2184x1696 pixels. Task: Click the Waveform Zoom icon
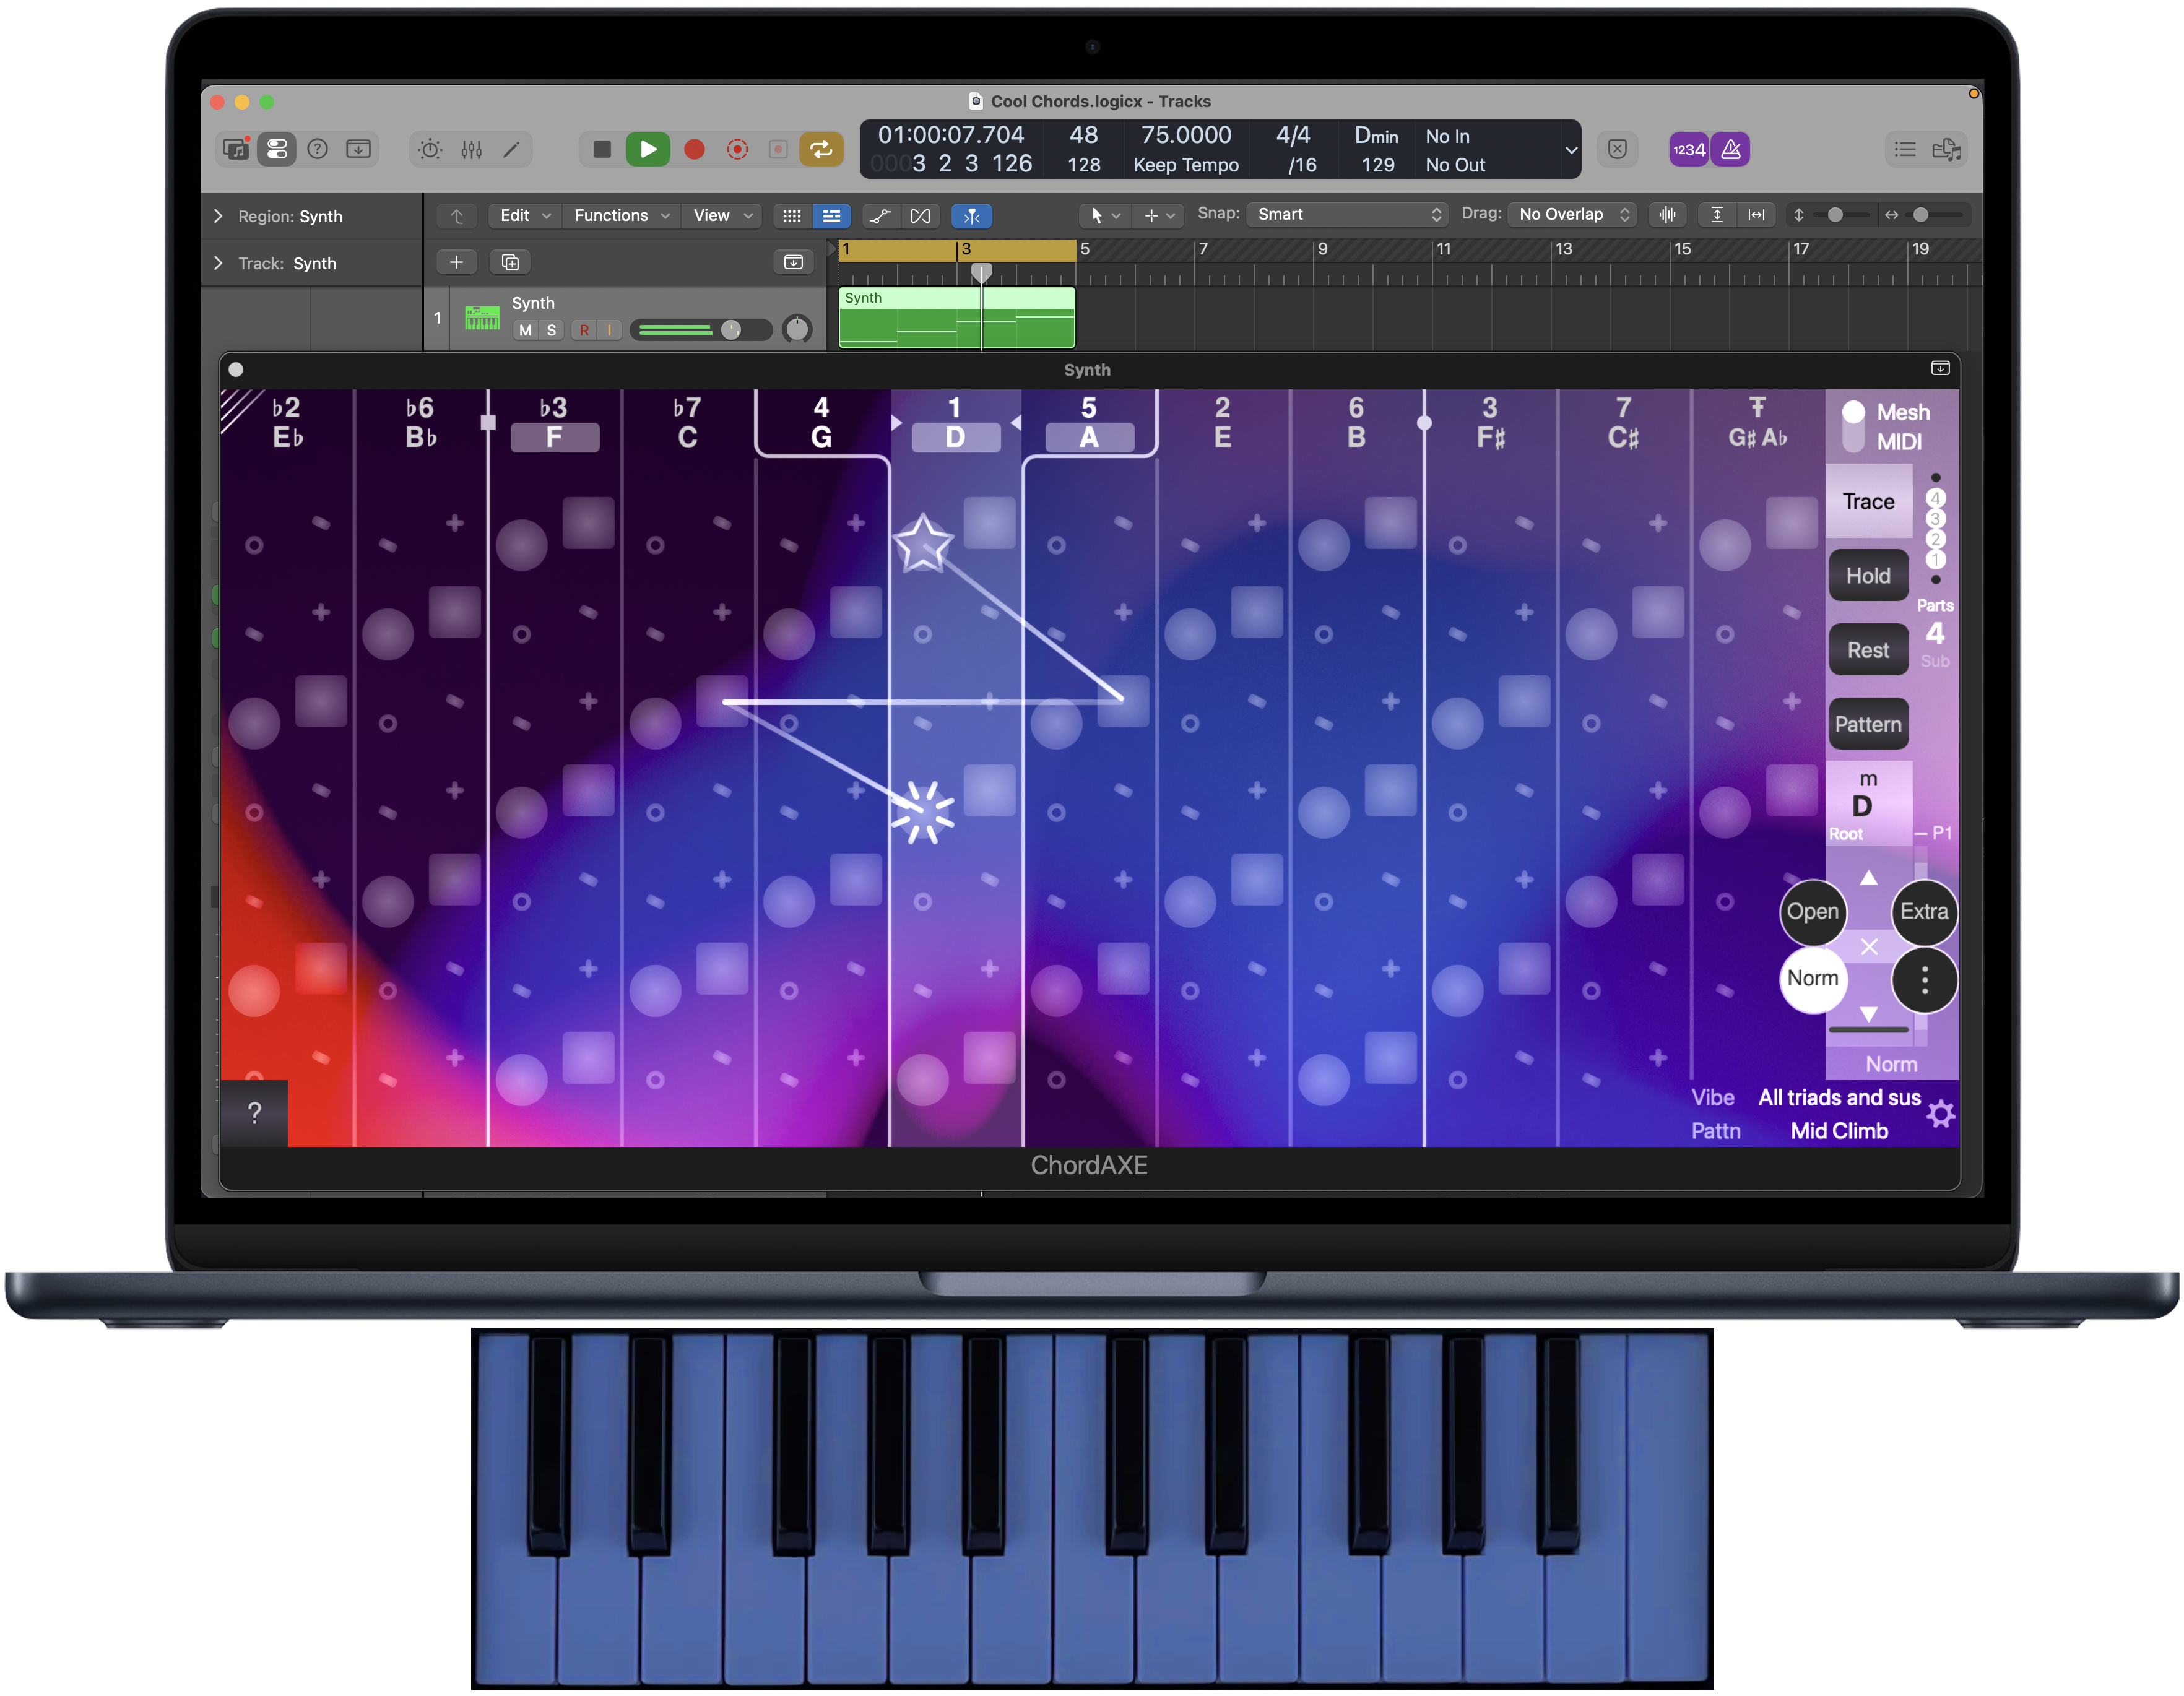1667,214
